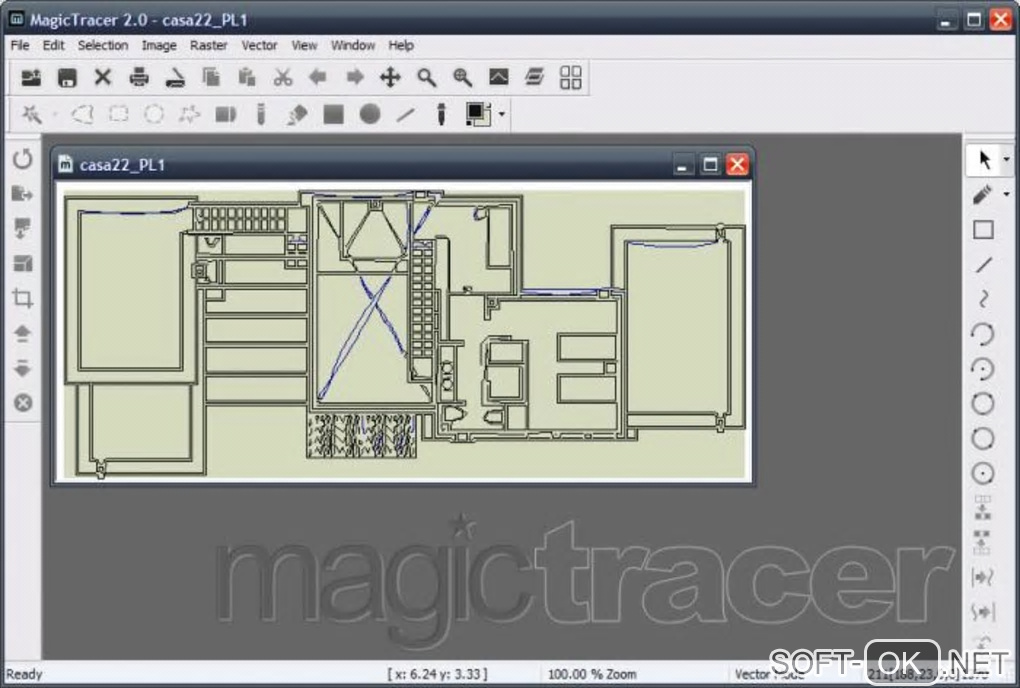Click the floor plan drawing canvas

click(404, 332)
